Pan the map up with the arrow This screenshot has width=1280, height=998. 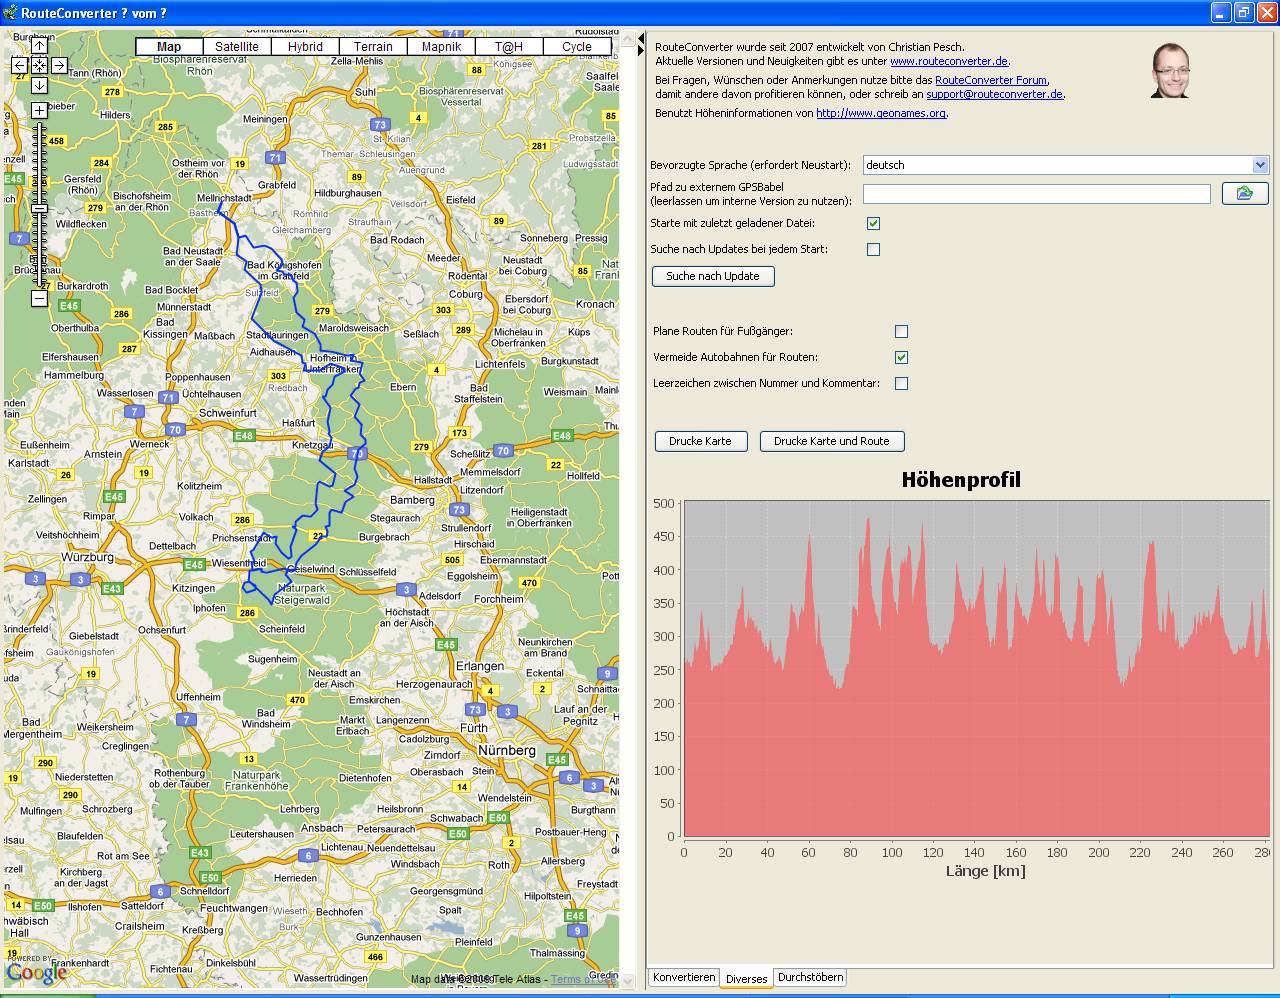(39, 46)
